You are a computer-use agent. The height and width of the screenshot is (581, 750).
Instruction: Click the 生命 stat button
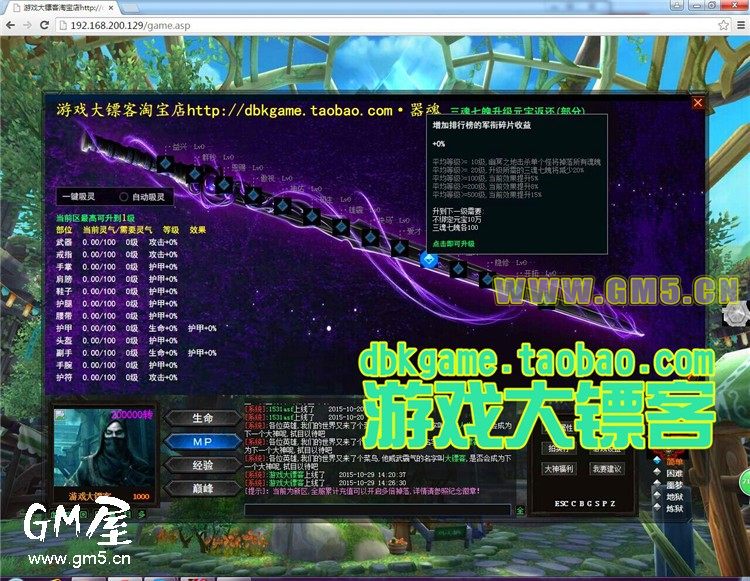click(203, 418)
